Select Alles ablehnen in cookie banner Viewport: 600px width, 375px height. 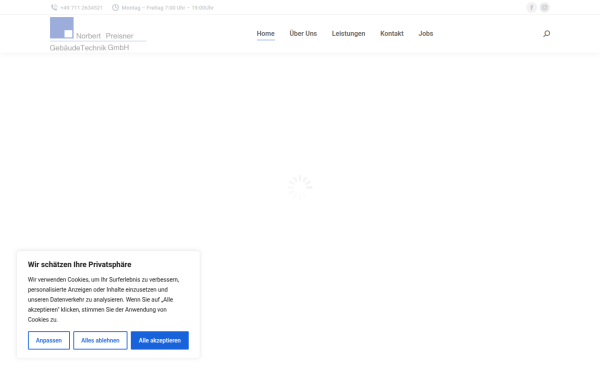pyautogui.click(x=100, y=340)
